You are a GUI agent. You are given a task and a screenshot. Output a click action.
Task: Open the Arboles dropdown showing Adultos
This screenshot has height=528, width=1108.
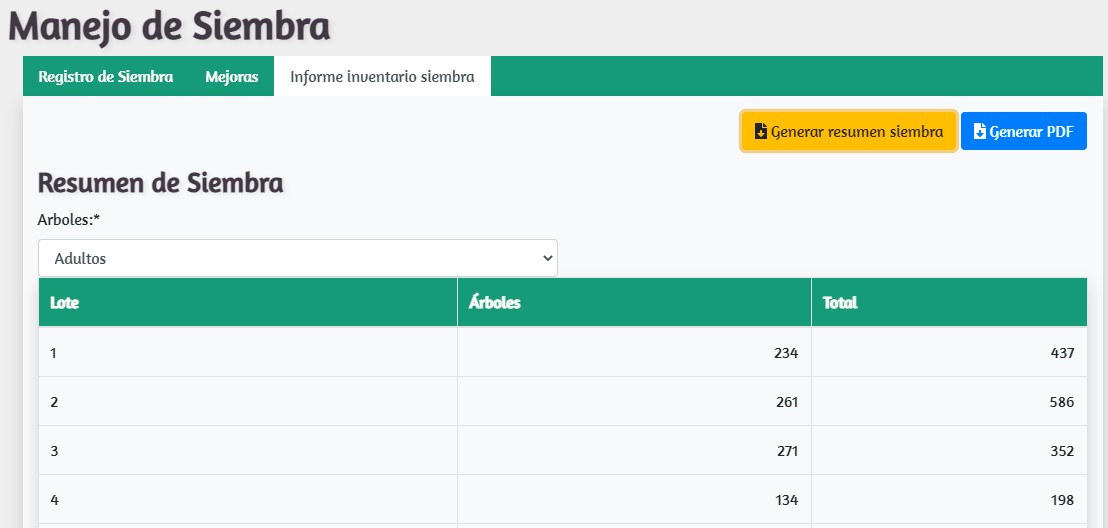tap(297, 258)
